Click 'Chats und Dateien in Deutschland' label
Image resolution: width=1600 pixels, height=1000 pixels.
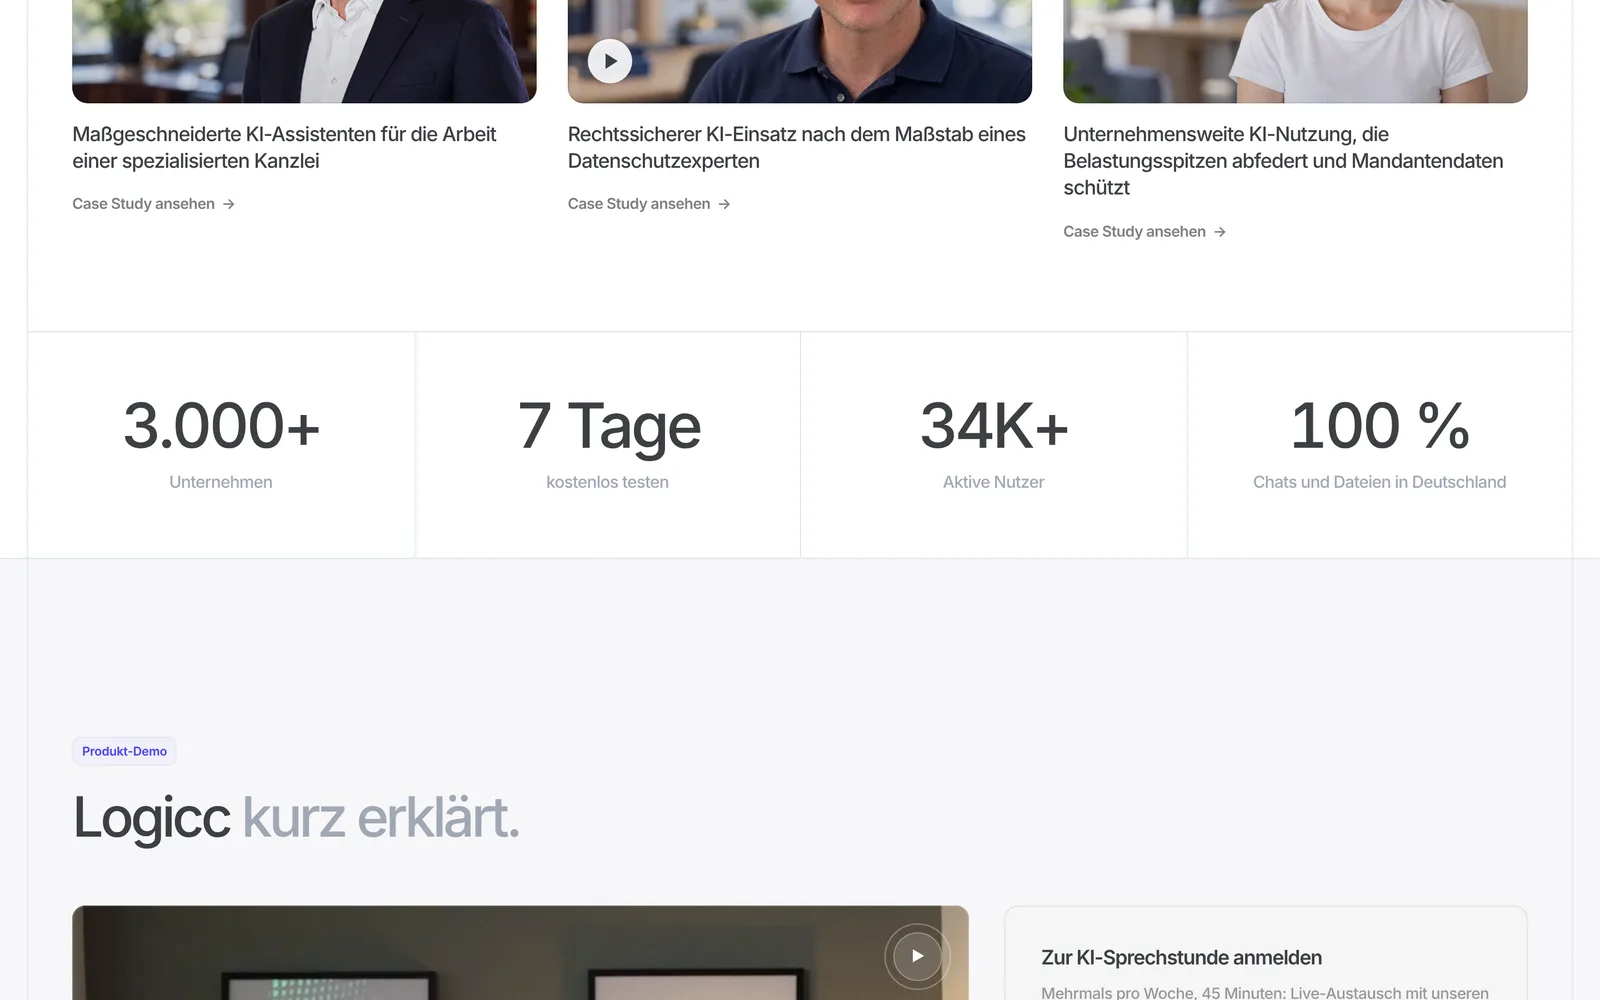click(1379, 482)
